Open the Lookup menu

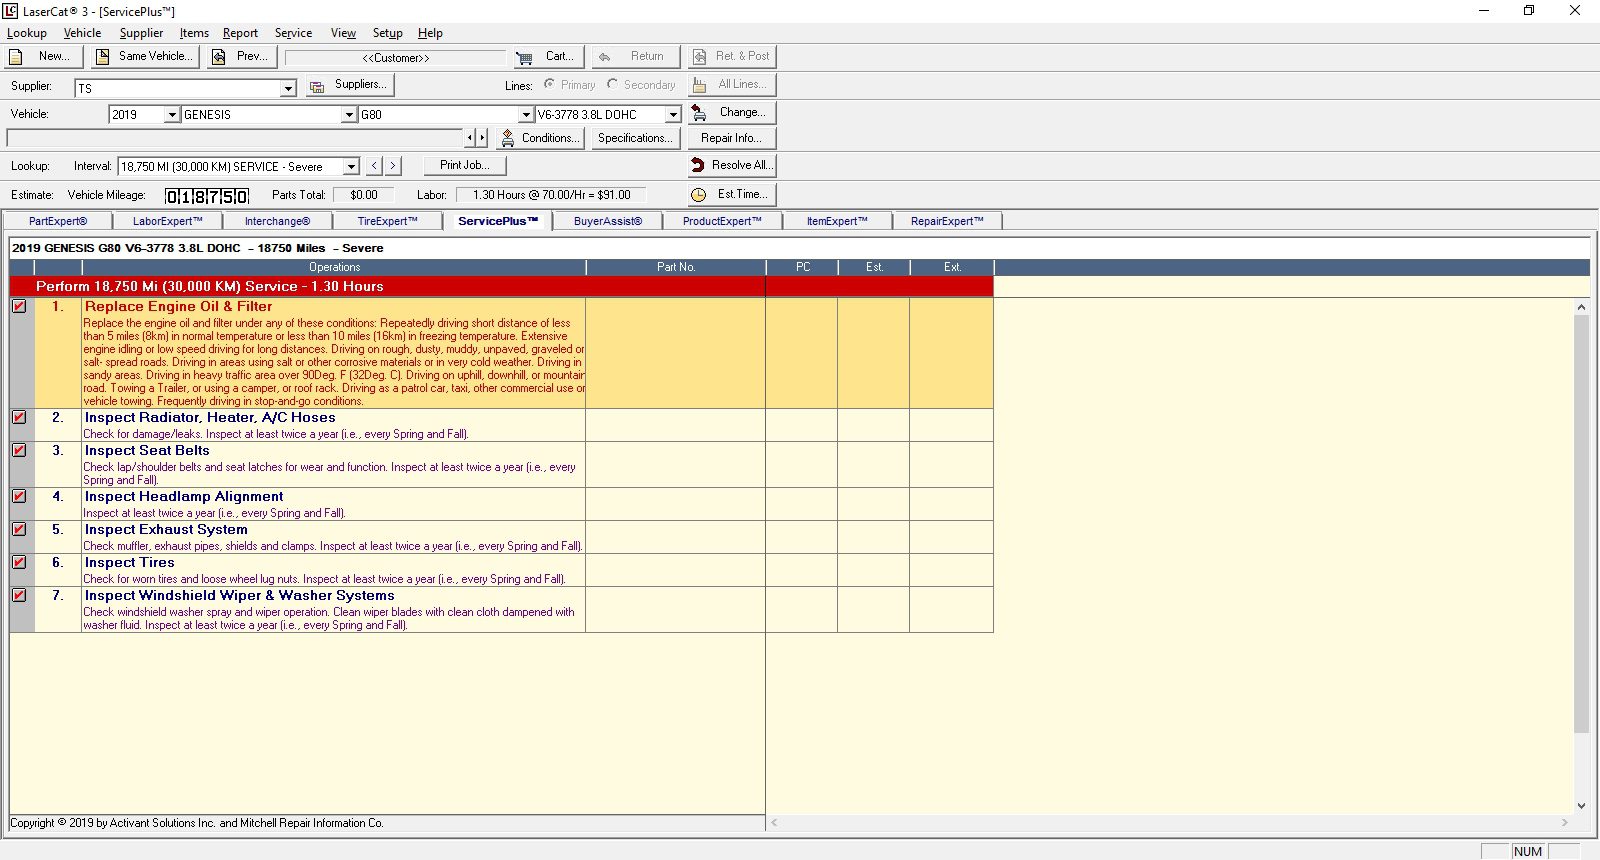click(x=27, y=33)
